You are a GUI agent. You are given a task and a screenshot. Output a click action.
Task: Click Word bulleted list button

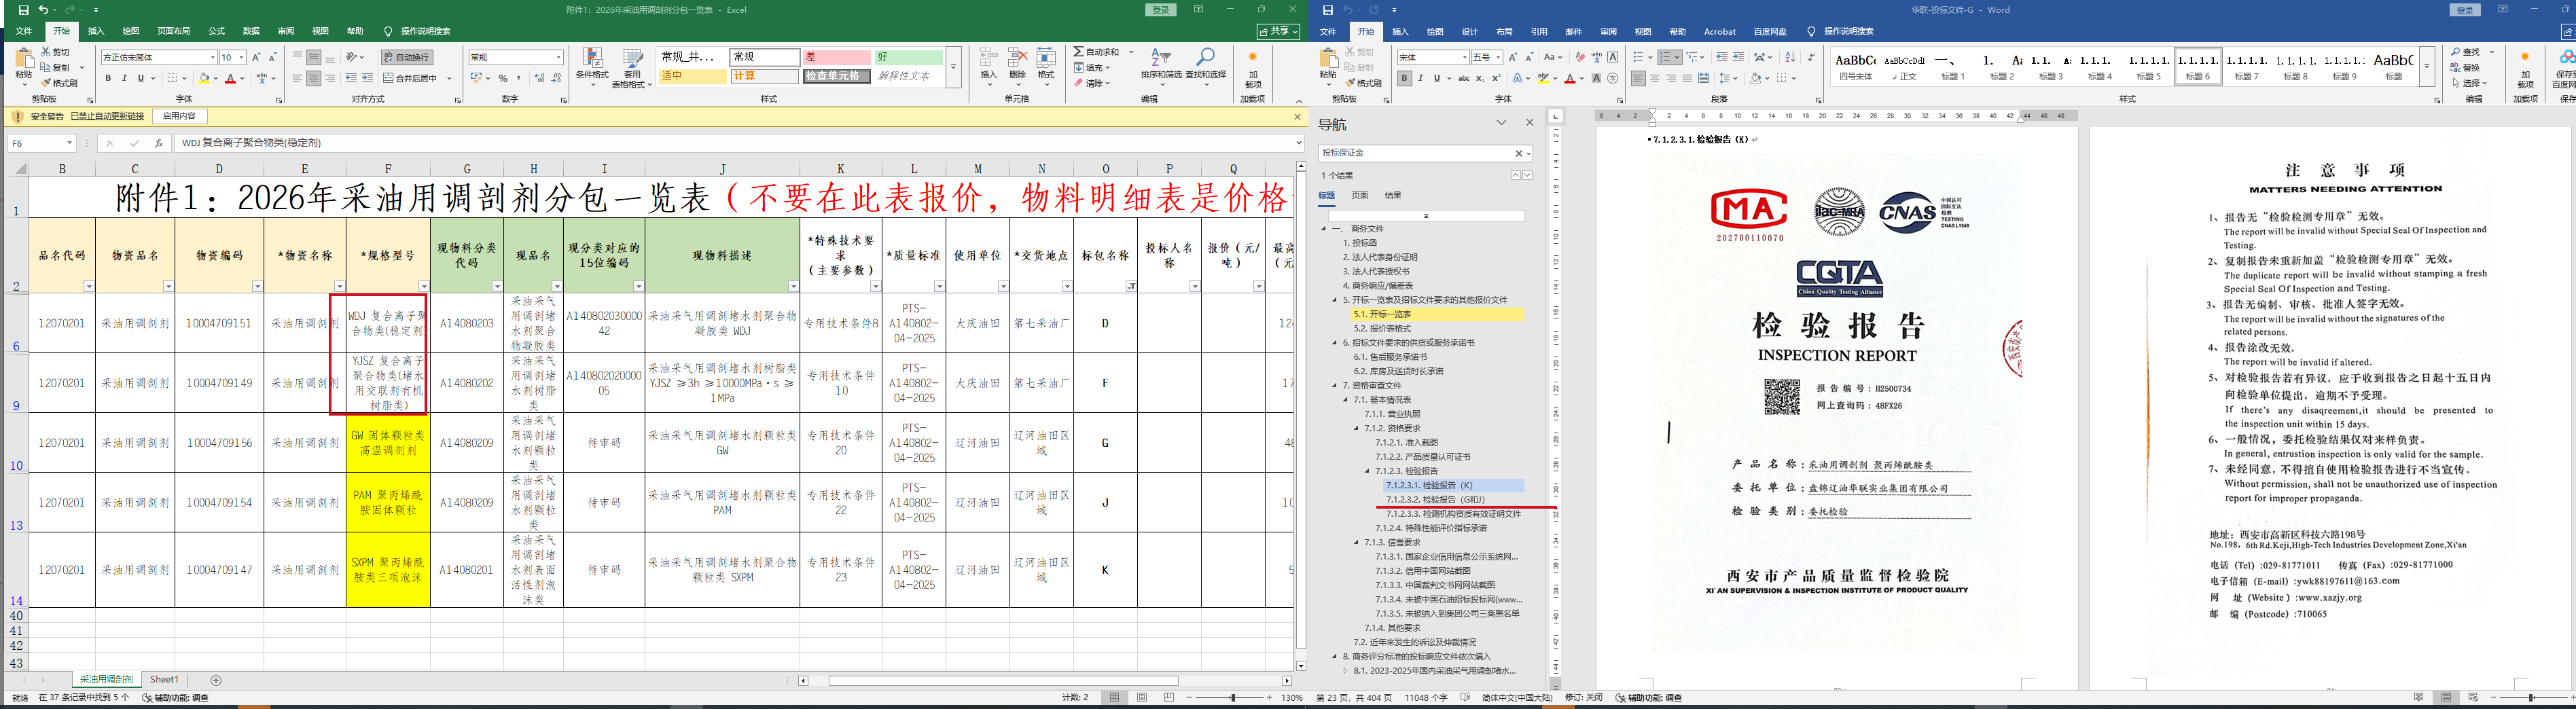1637,57
